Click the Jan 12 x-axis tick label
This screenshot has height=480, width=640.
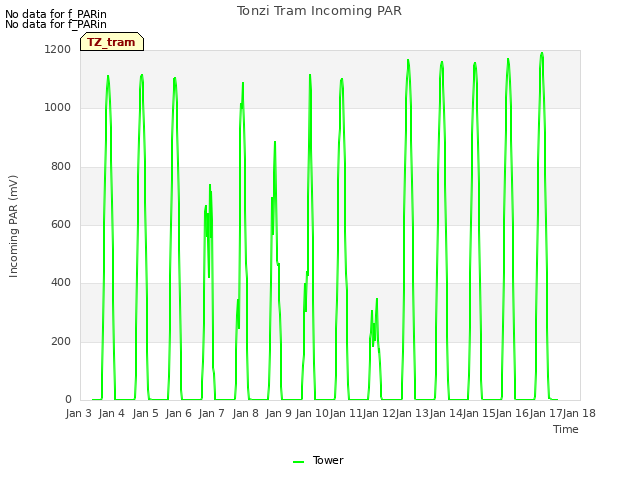click(379, 413)
